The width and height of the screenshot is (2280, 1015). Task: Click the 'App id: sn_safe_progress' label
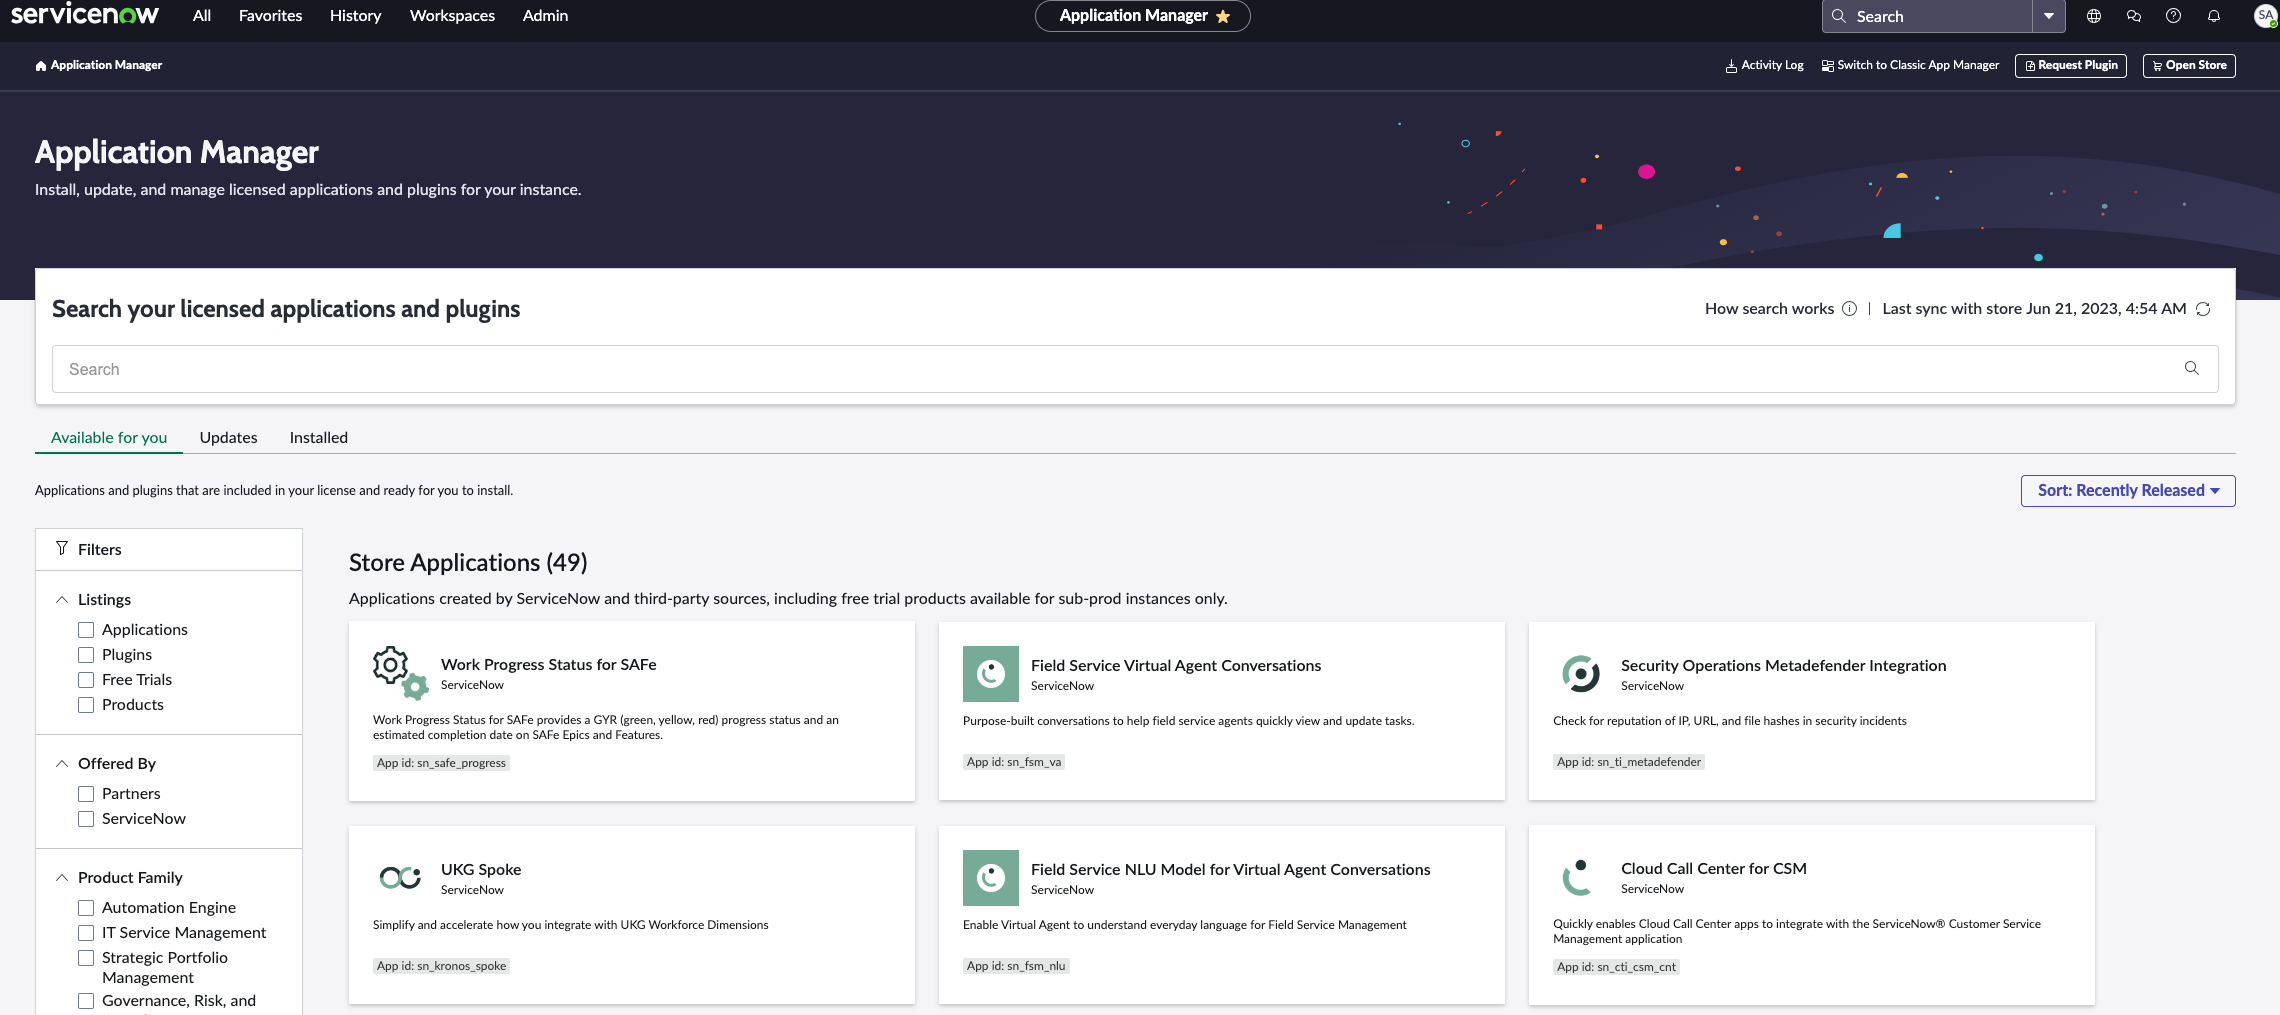[x=441, y=763]
